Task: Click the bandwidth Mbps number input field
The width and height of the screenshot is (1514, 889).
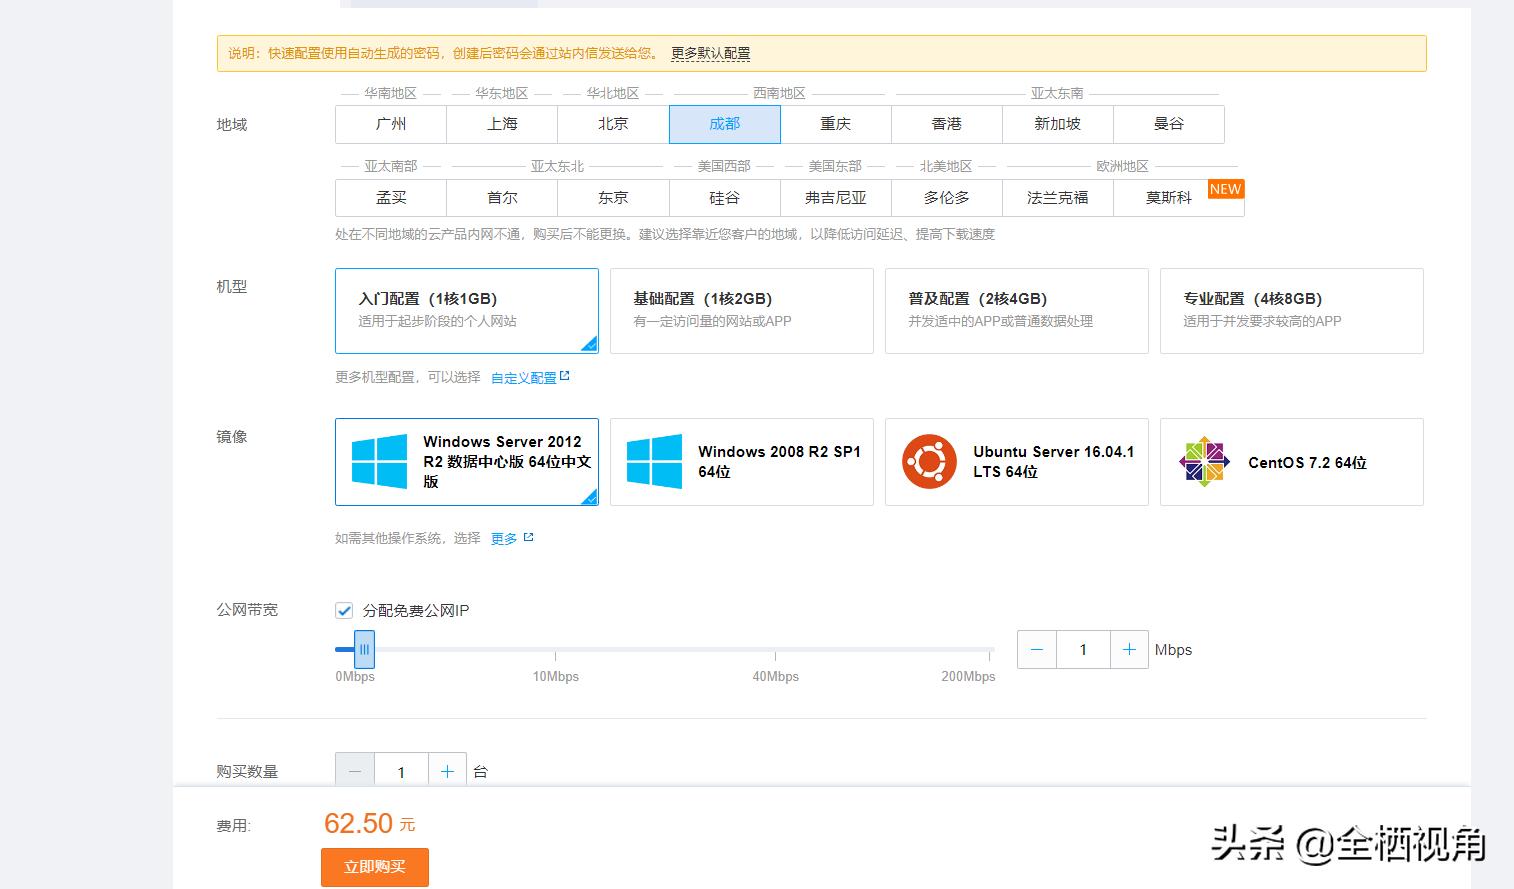Action: pyautogui.click(x=1083, y=650)
